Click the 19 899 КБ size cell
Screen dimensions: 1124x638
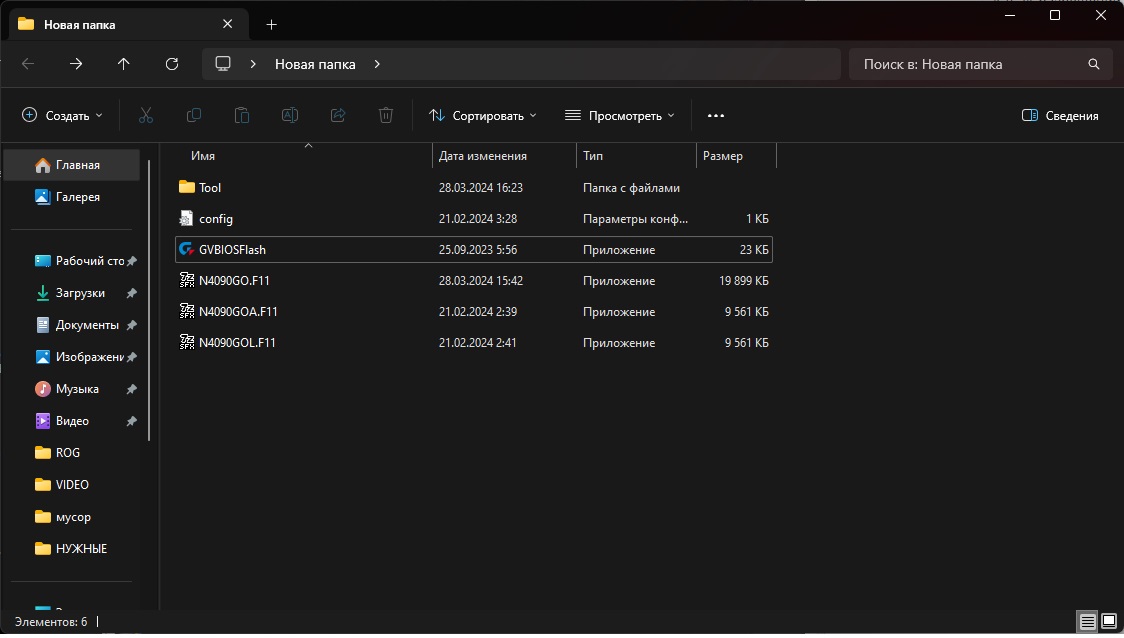coord(743,281)
